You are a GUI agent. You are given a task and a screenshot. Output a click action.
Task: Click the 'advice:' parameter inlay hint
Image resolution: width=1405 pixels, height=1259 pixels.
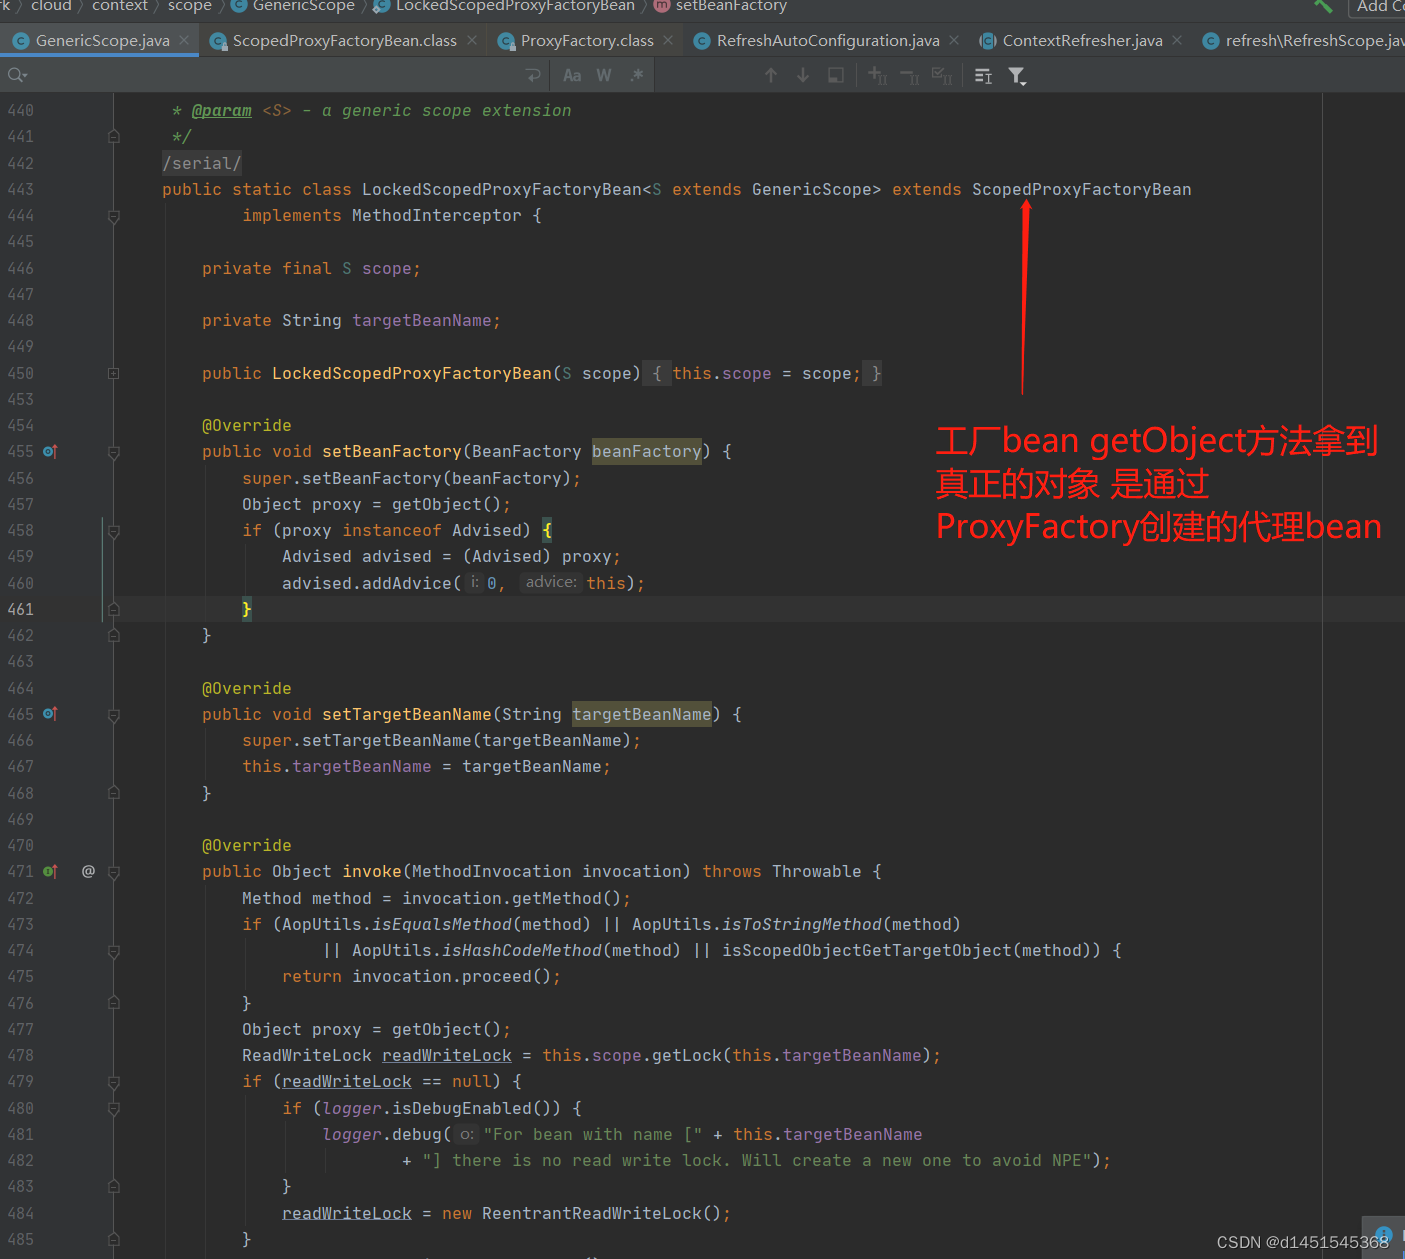pos(550,582)
